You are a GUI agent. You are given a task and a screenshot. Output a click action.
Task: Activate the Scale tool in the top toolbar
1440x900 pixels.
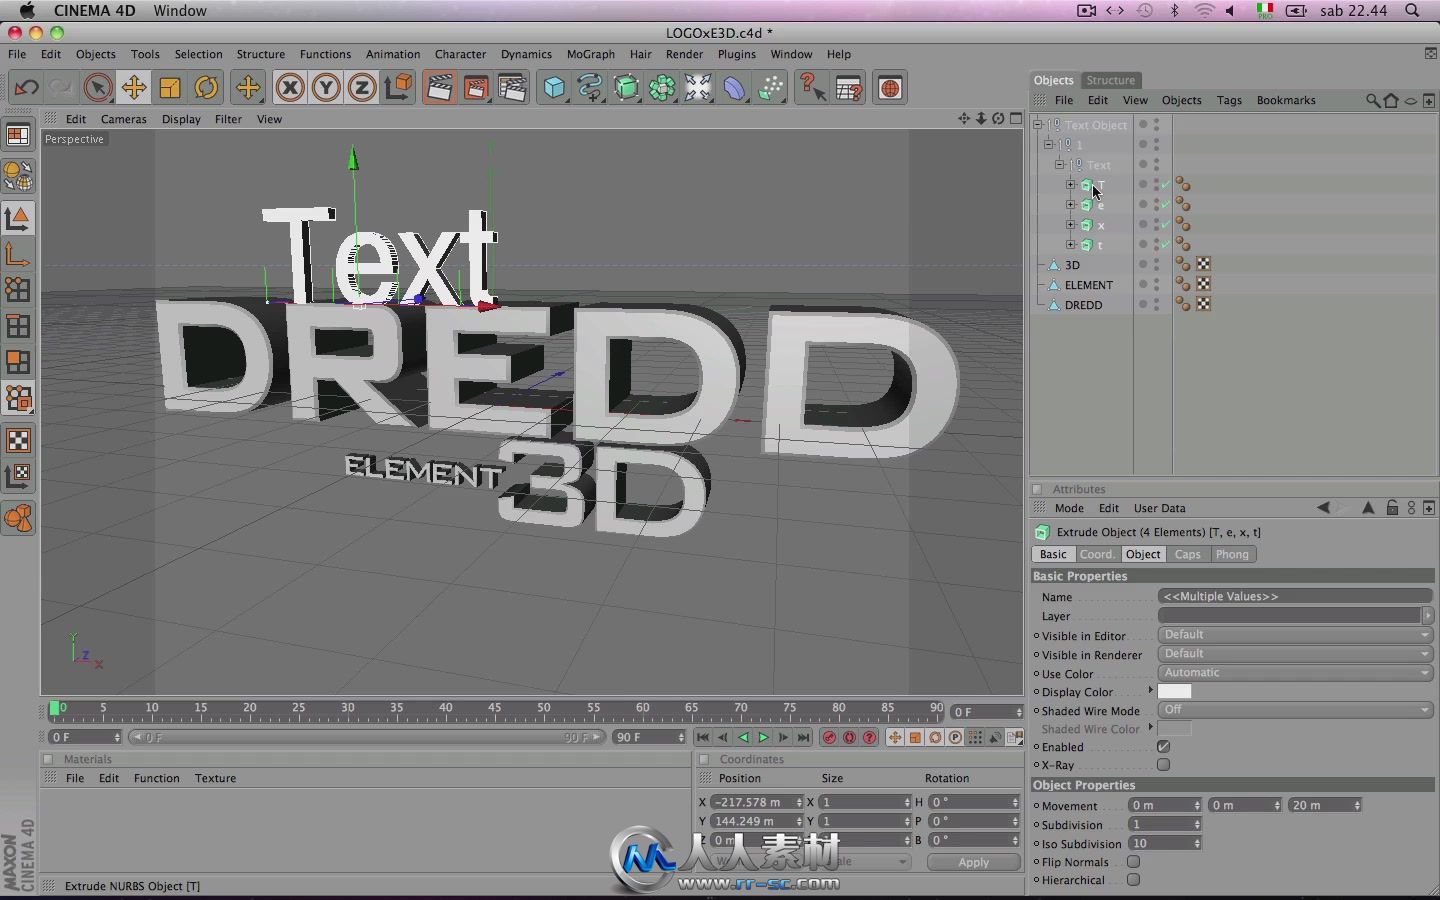click(170, 88)
